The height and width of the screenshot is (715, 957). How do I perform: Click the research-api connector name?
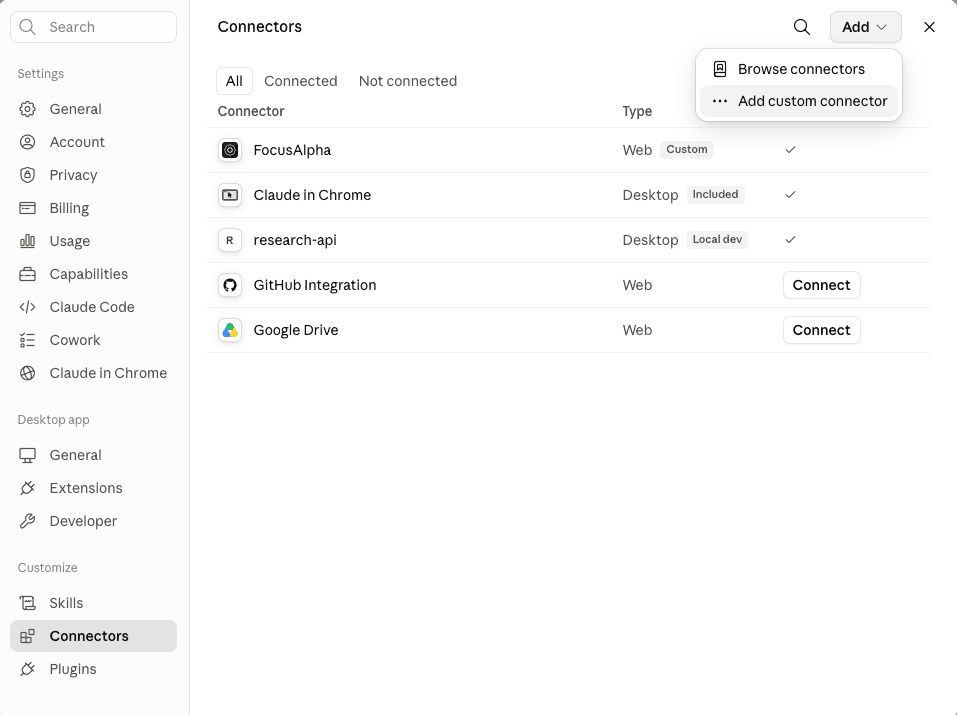tap(295, 240)
